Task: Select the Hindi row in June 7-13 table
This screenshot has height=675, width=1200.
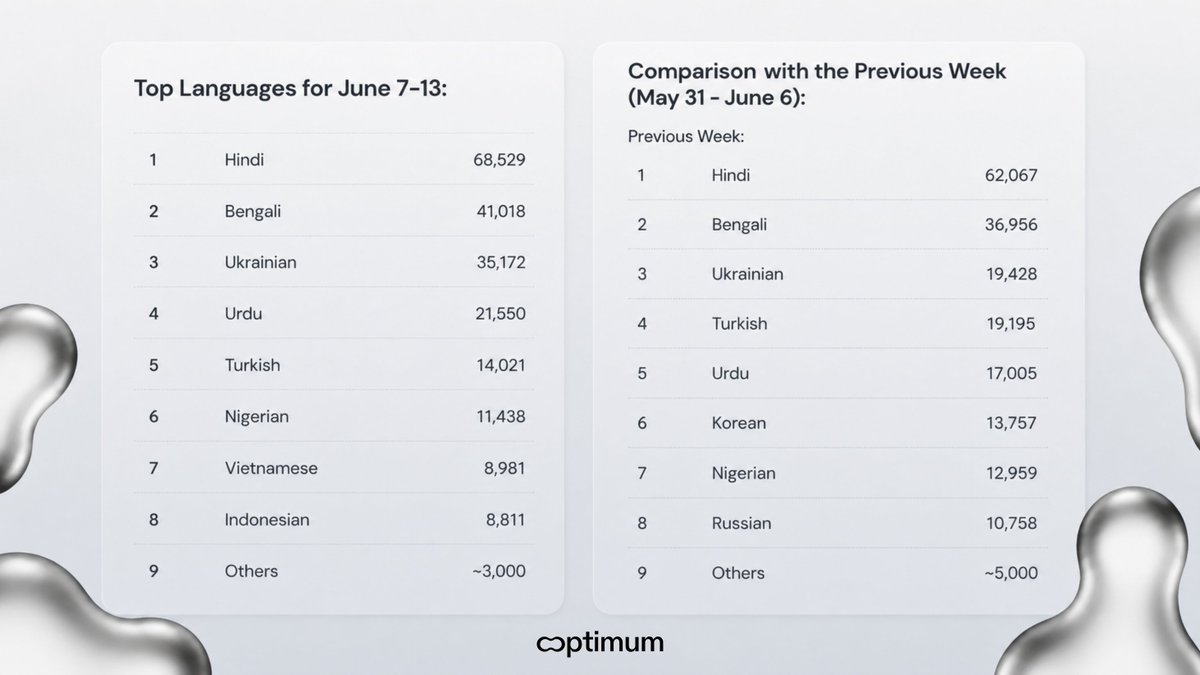Action: (x=333, y=159)
